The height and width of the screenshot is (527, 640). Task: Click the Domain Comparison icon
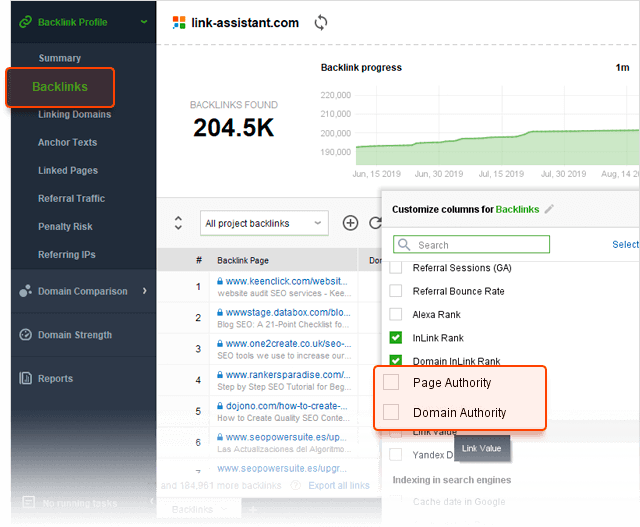pos(25,291)
